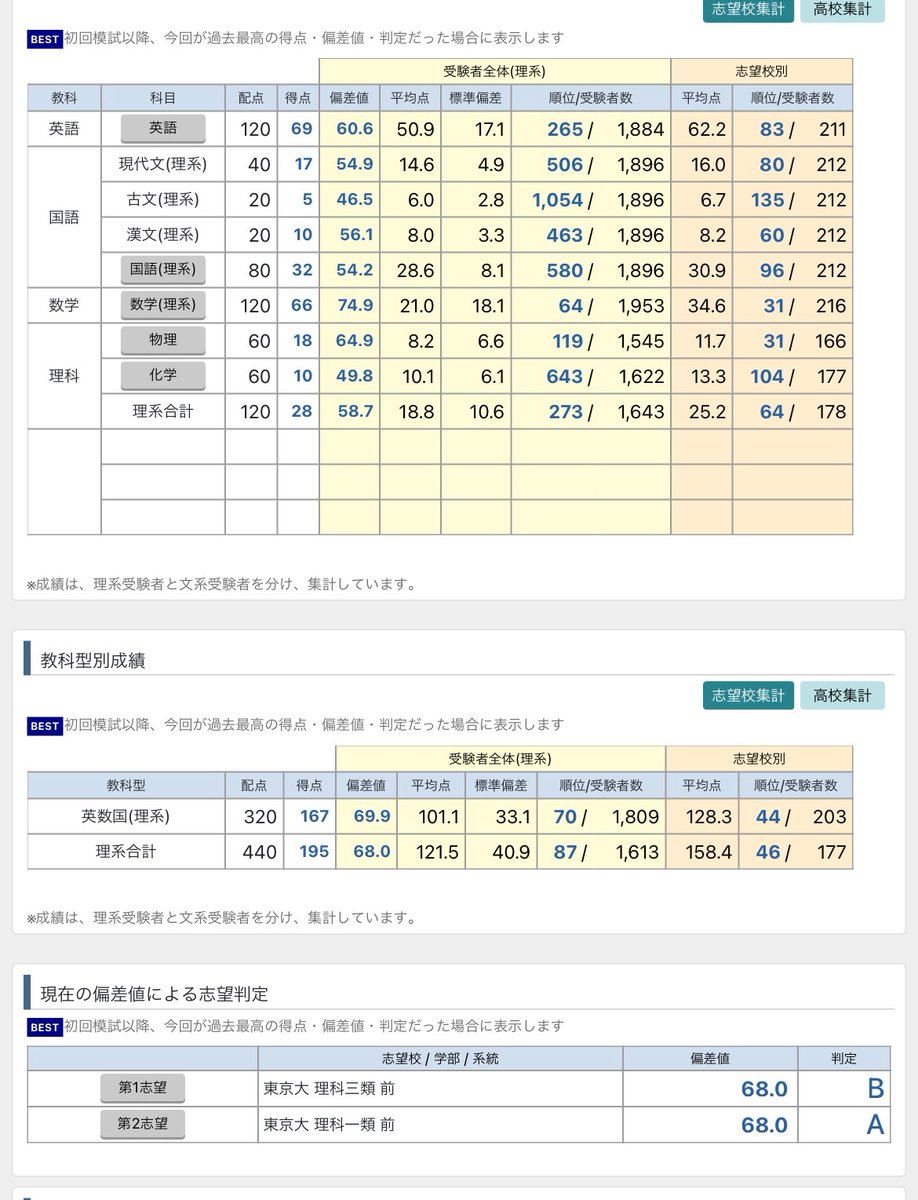
Task: Click 高校集計 button above the subject score table
Action: point(842,11)
